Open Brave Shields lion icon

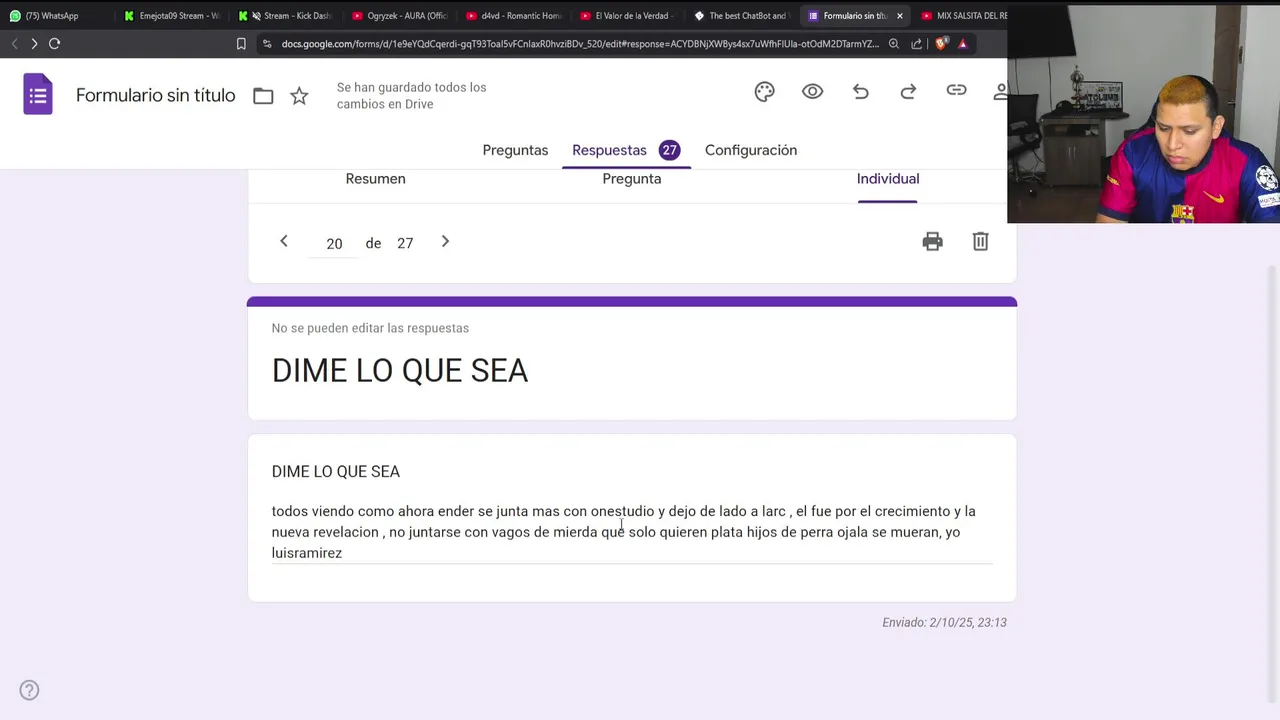(941, 44)
